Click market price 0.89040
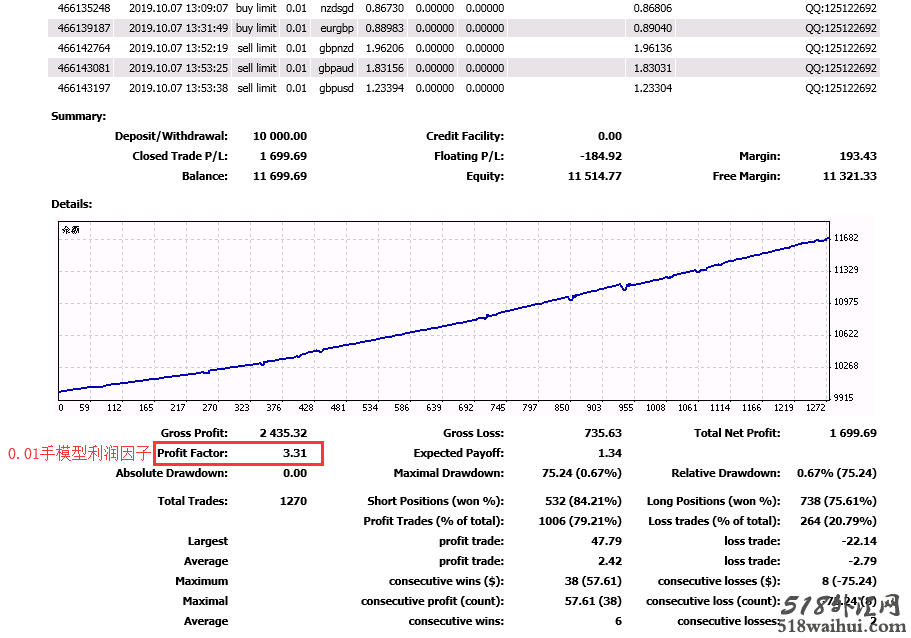 point(652,28)
